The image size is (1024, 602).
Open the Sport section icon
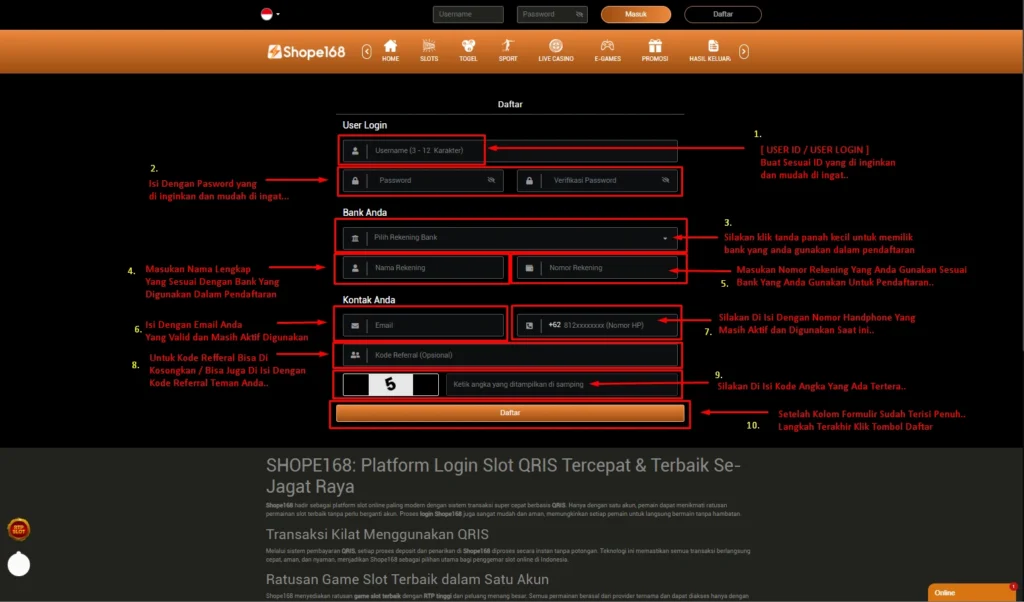pos(508,46)
